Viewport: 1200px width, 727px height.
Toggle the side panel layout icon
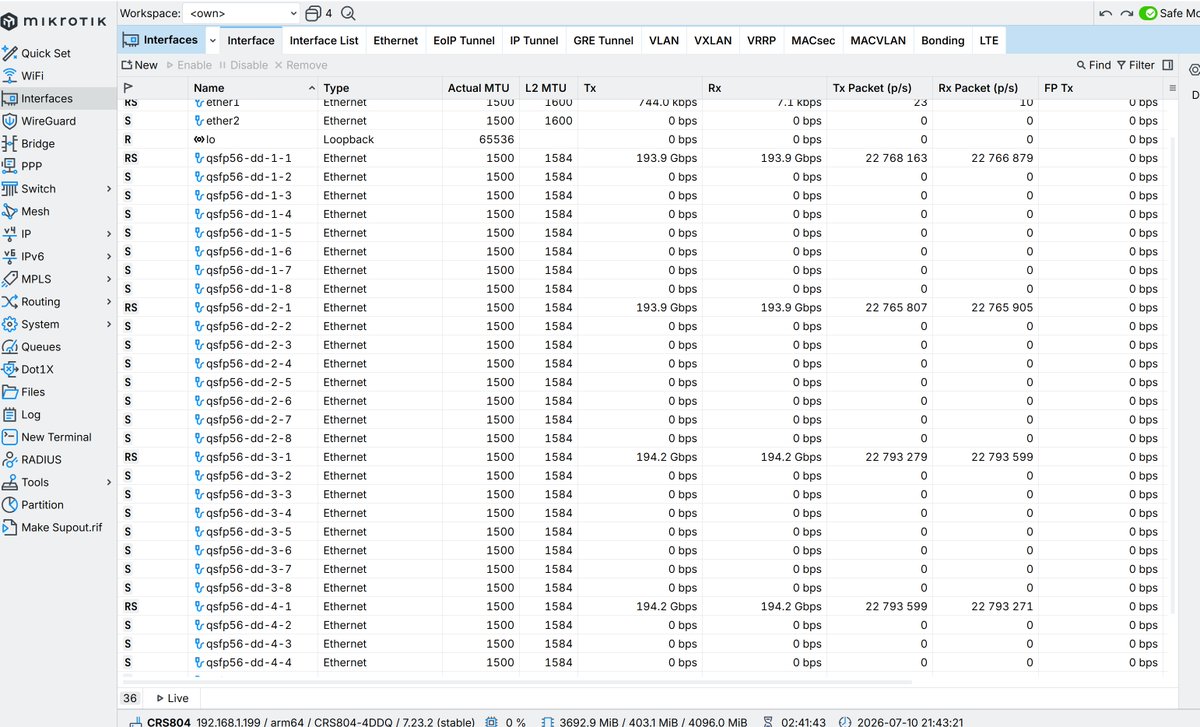pos(1167,65)
